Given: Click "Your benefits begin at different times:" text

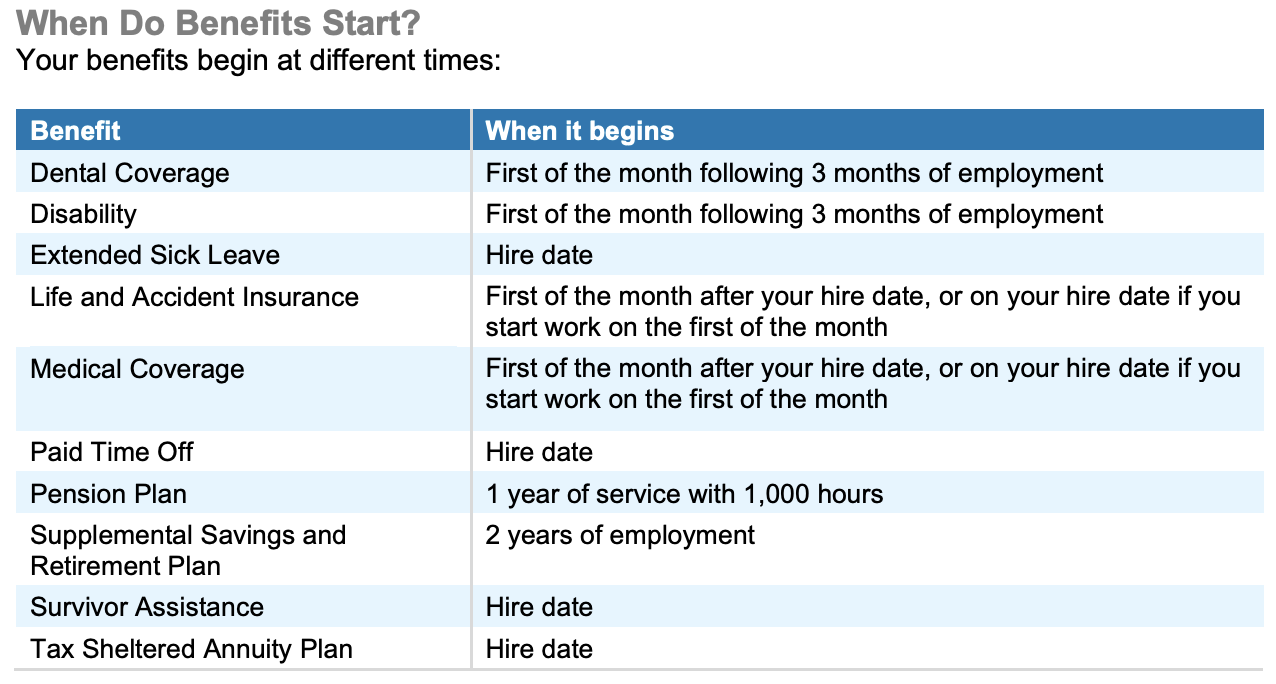Looking at the screenshot, I should click(x=258, y=60).
